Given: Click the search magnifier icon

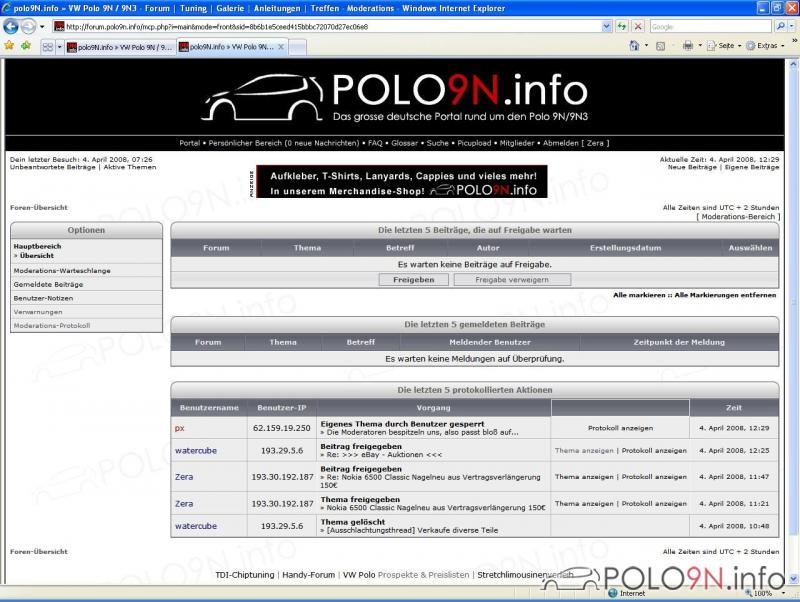Looking at the screenshot, I should [779, 27].
